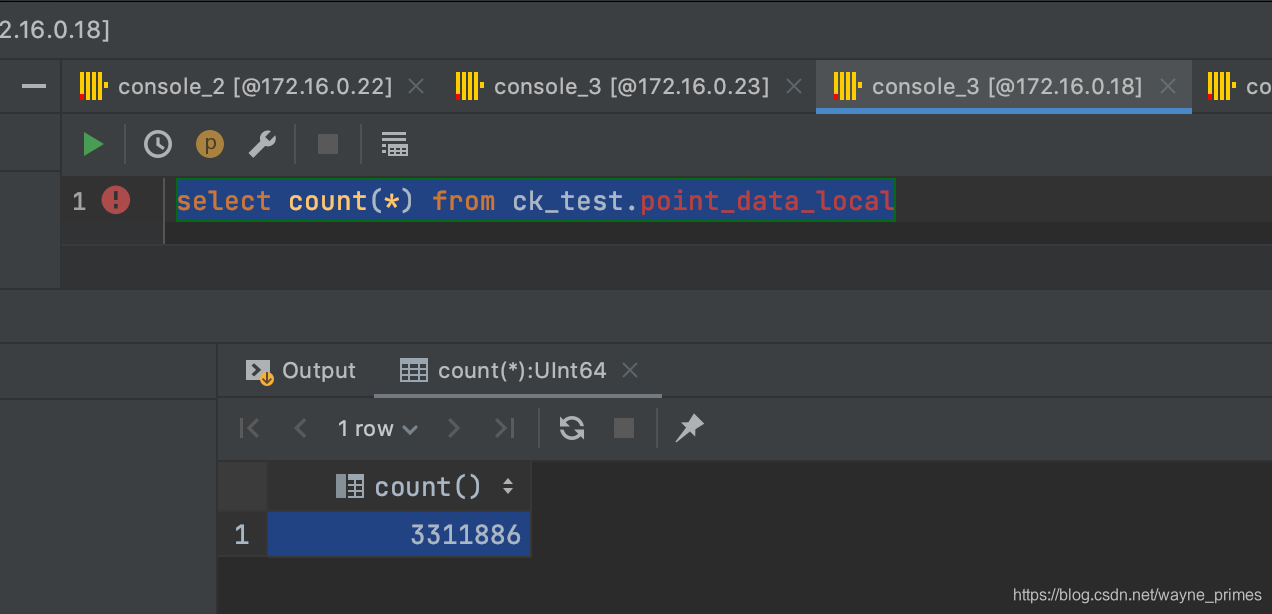1272x614 pixels.
Task: Close the console_3 [@172.16.0.23] tab
Action: pos(794,87)
